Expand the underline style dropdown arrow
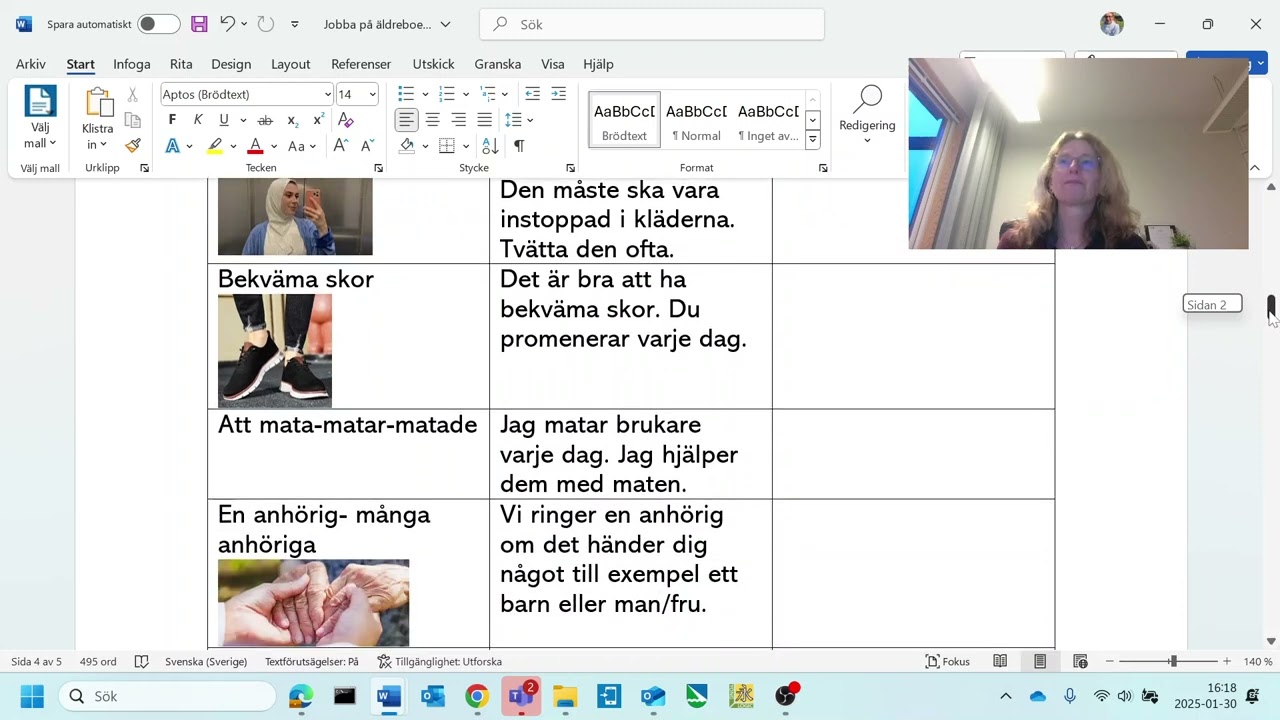1280x720 pixels. [241, 120]
